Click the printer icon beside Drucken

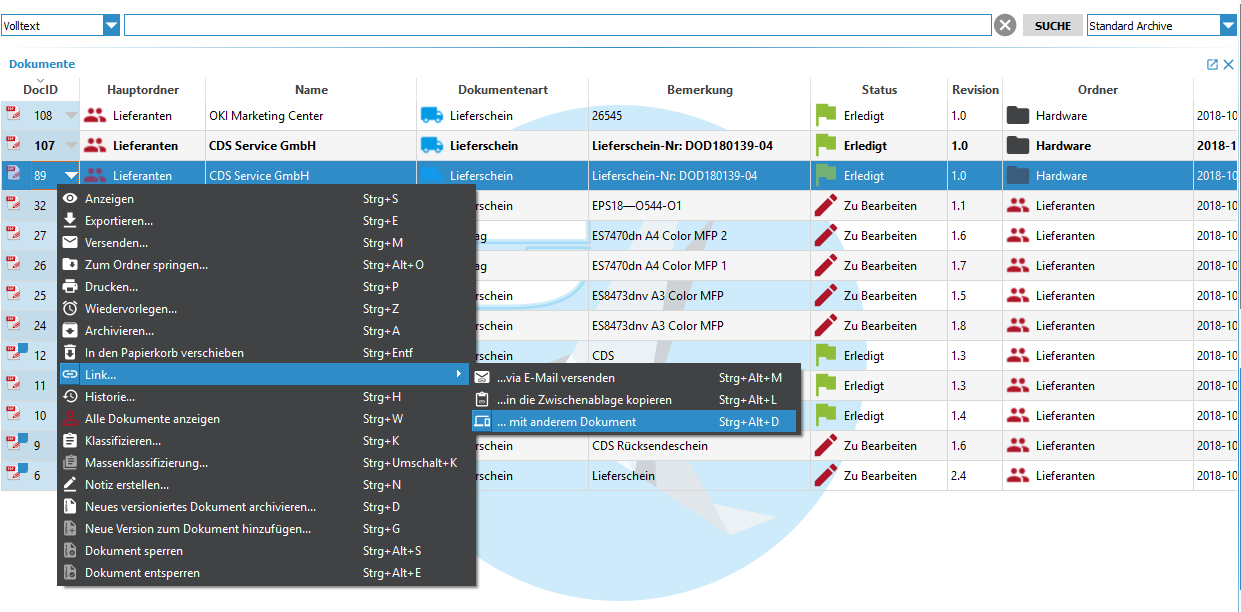(x=70, y=287)
